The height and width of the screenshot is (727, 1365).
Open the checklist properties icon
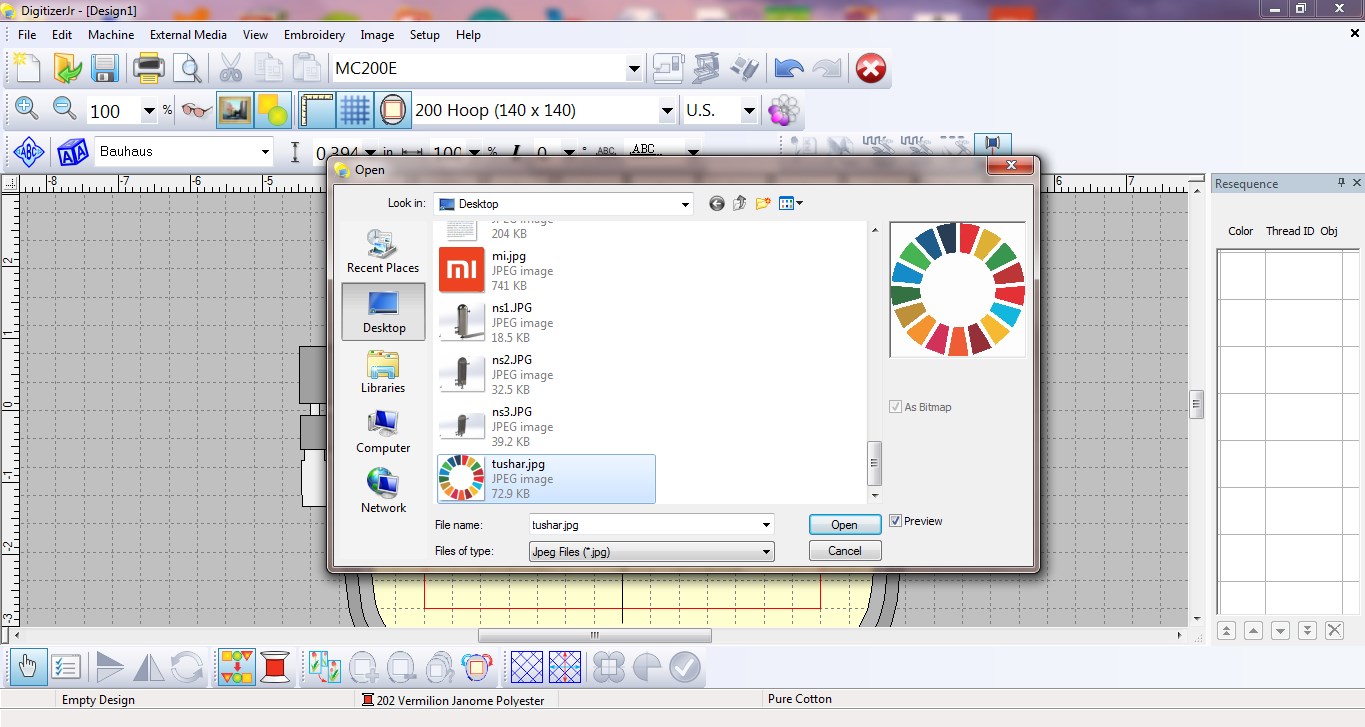(x=66, y=666)
